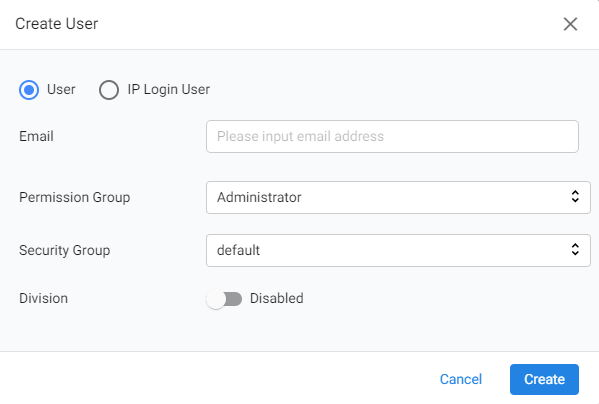Click the word 'Administrator' in Permission Group
Viewport: 599px width, 404px height.
point(259,197)
